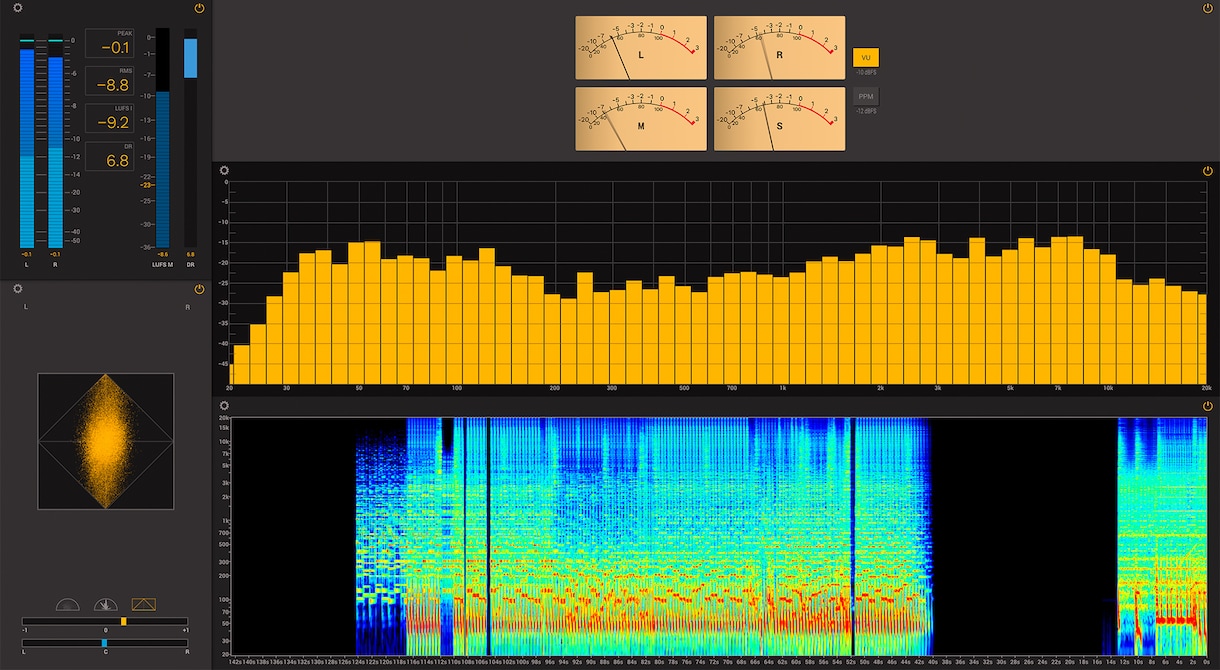Open settings gear of the vectorscope panel
This screenshot has width=1220, height=670.
17,289
